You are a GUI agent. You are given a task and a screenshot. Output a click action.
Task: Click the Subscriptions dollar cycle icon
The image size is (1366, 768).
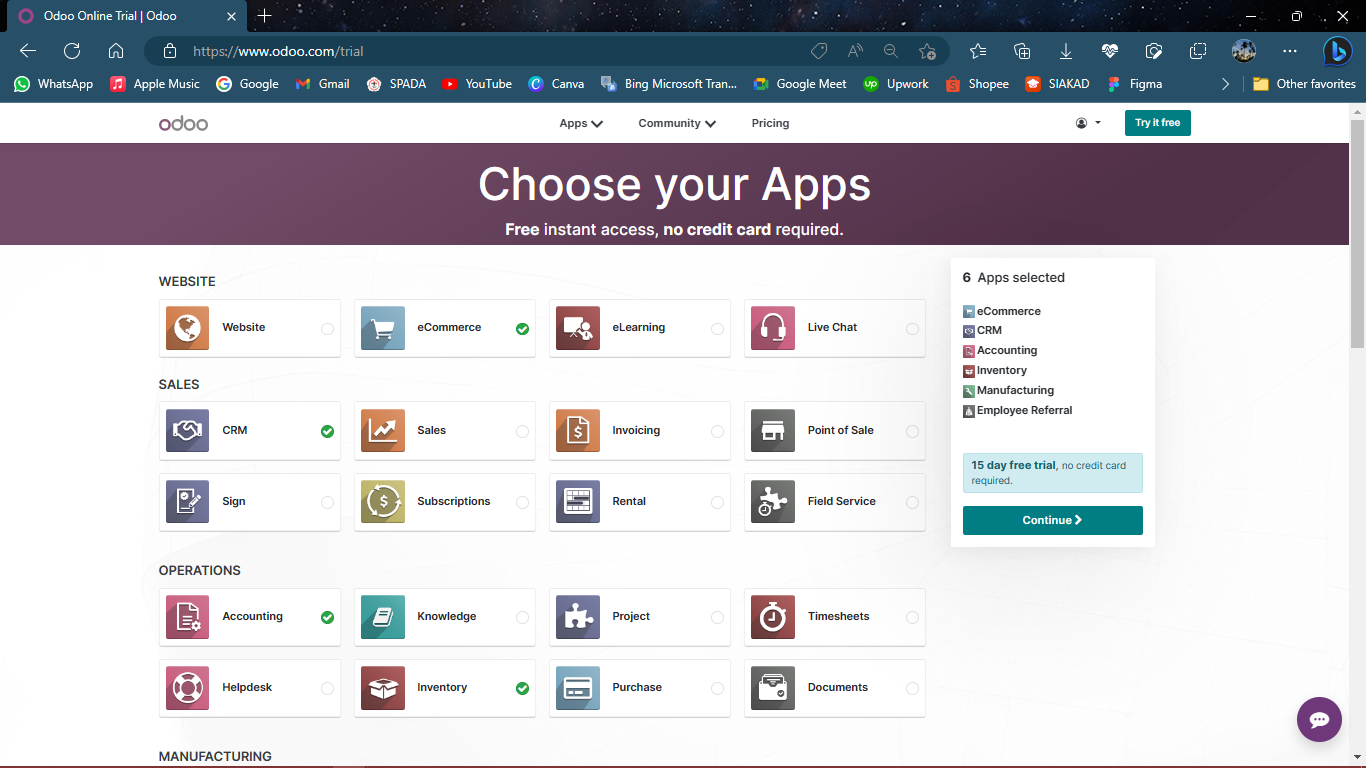(382, 502)
